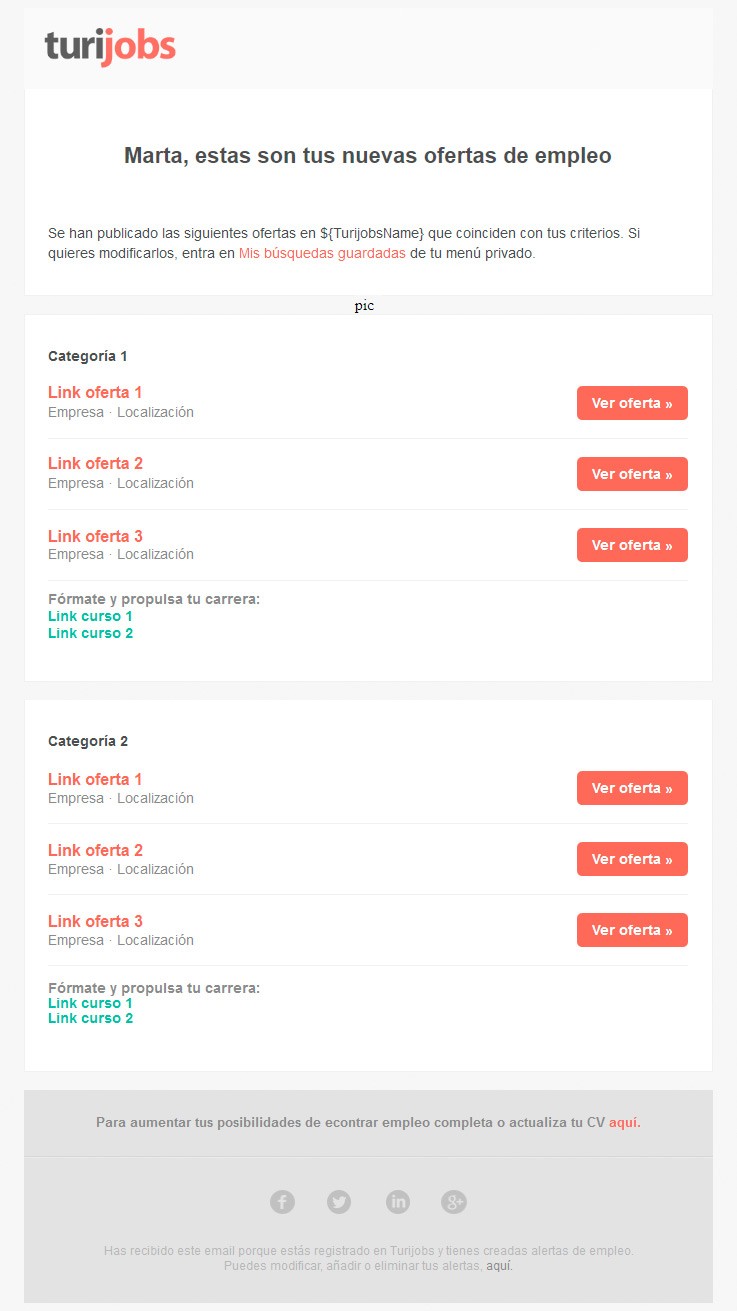Open Link oferta 1 under Categoría 1

click(95, 392)
